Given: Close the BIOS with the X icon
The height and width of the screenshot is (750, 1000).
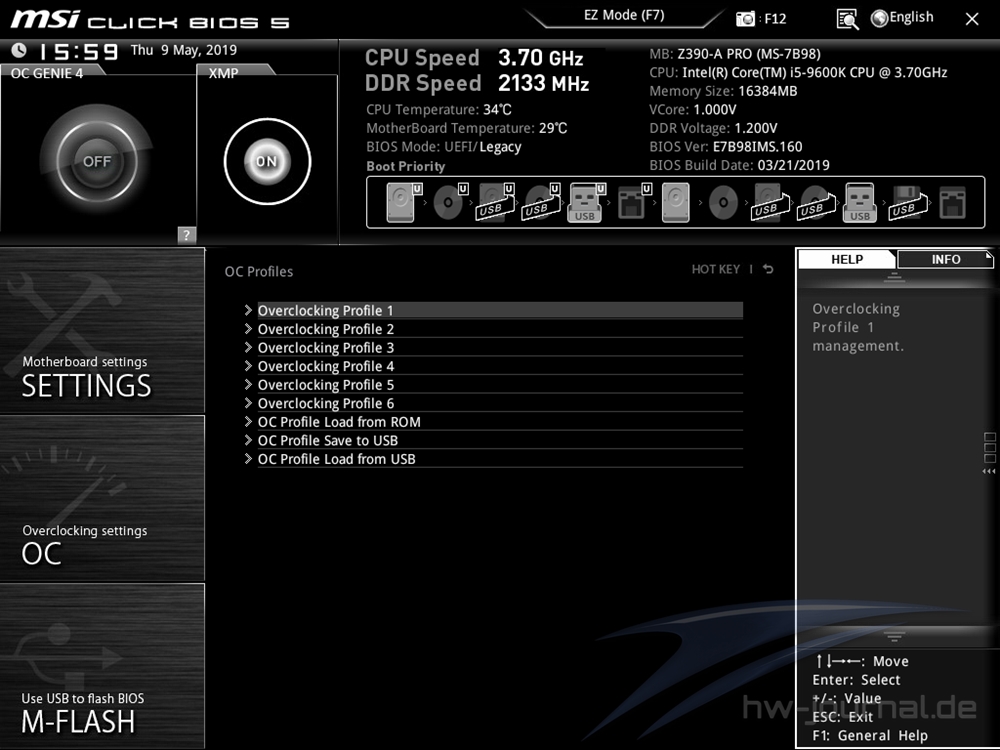Looking at the screenshot, I should 971,19.
